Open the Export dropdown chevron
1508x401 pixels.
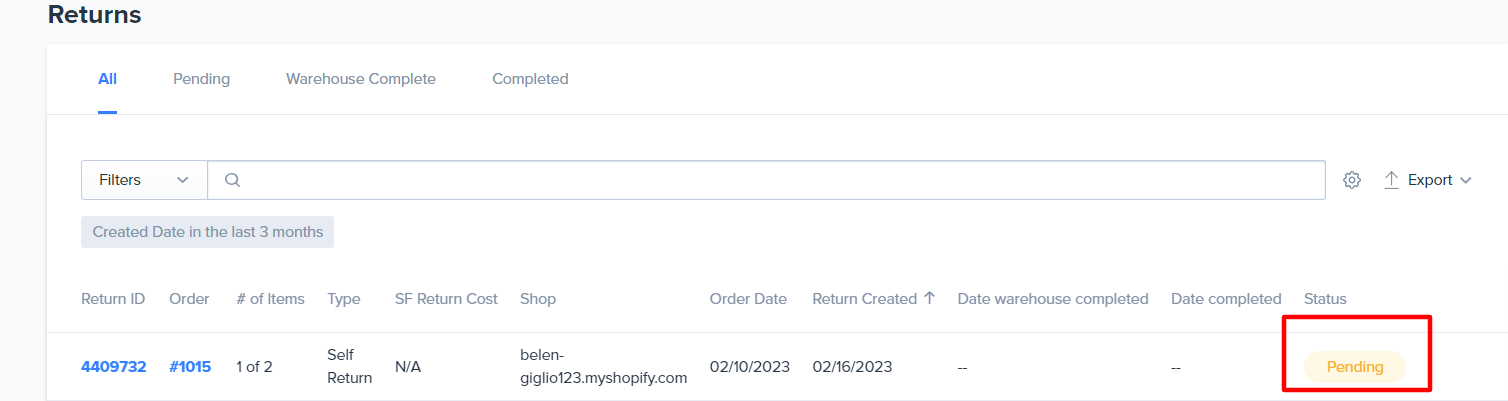1466,181
